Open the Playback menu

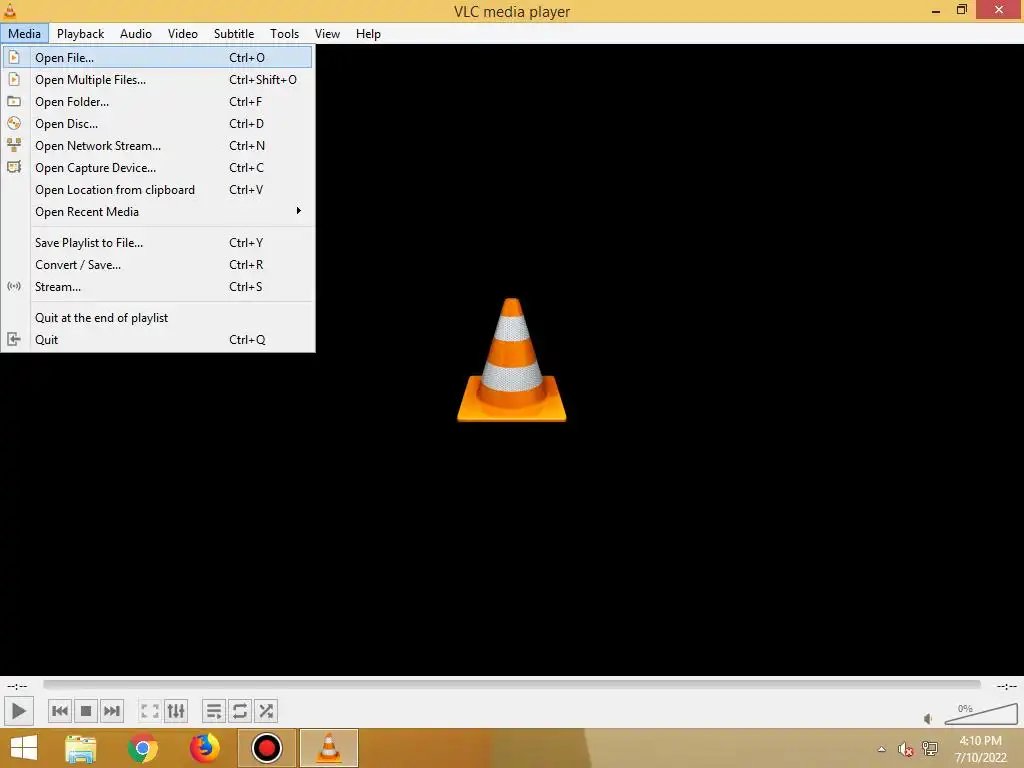click(x=80, y=33)
